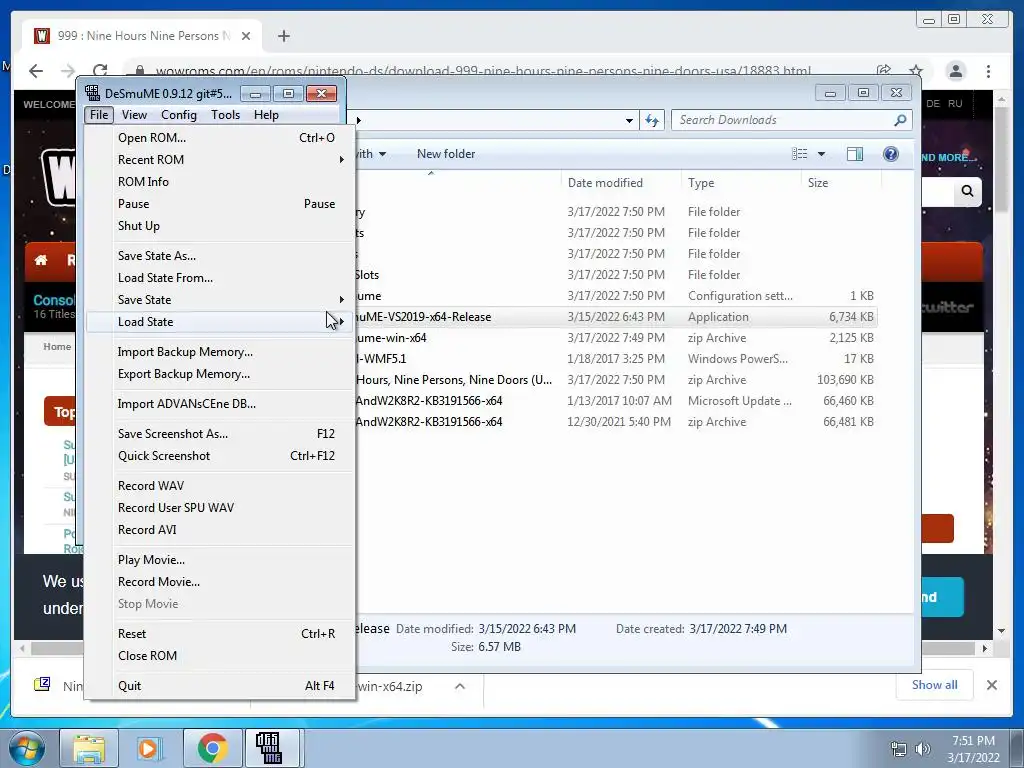Open Windows Explorer from the taskbar
1024x768 pixels.
point(89,748)
